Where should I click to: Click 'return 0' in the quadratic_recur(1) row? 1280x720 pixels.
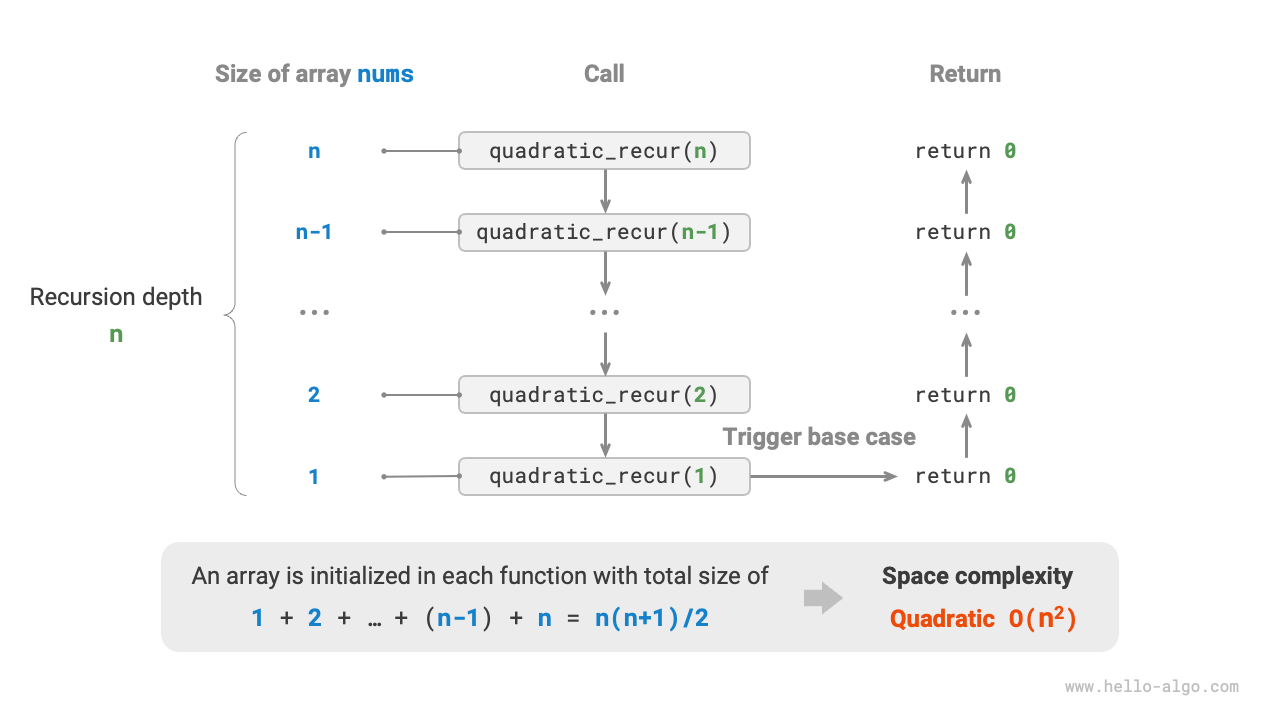point(965,476)
